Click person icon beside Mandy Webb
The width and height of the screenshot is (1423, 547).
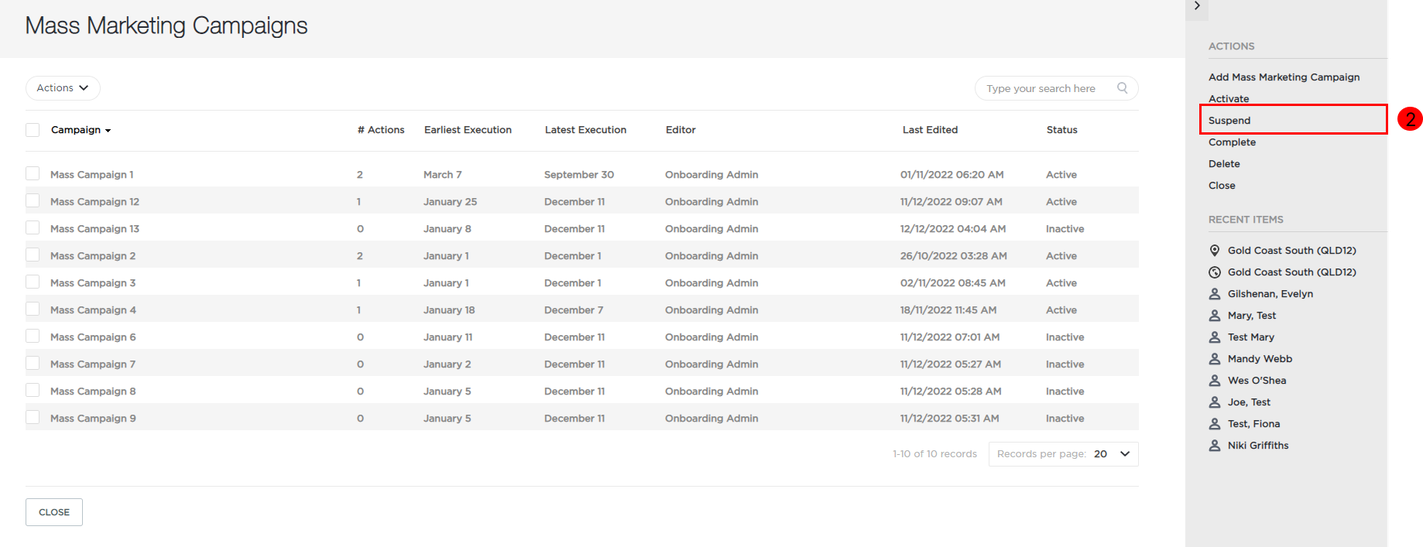click(x=1215, y=359)
